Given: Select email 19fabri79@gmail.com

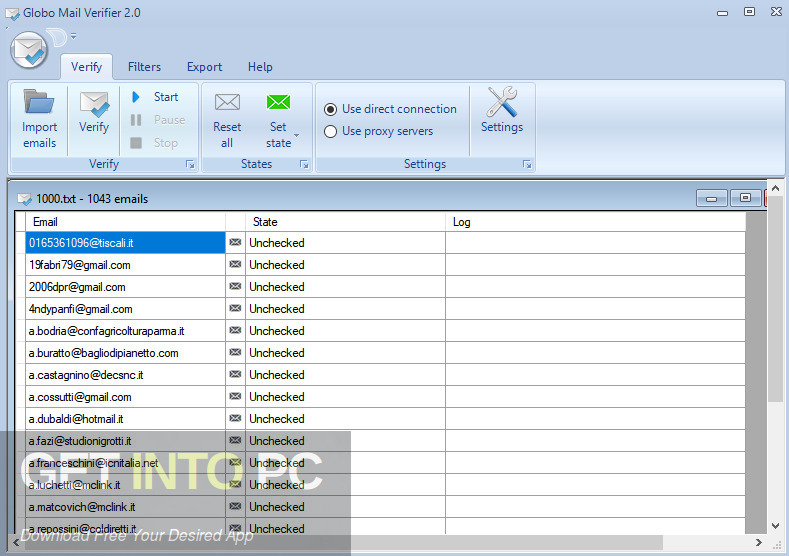Looking at the screenshot, I should (125, 265).
